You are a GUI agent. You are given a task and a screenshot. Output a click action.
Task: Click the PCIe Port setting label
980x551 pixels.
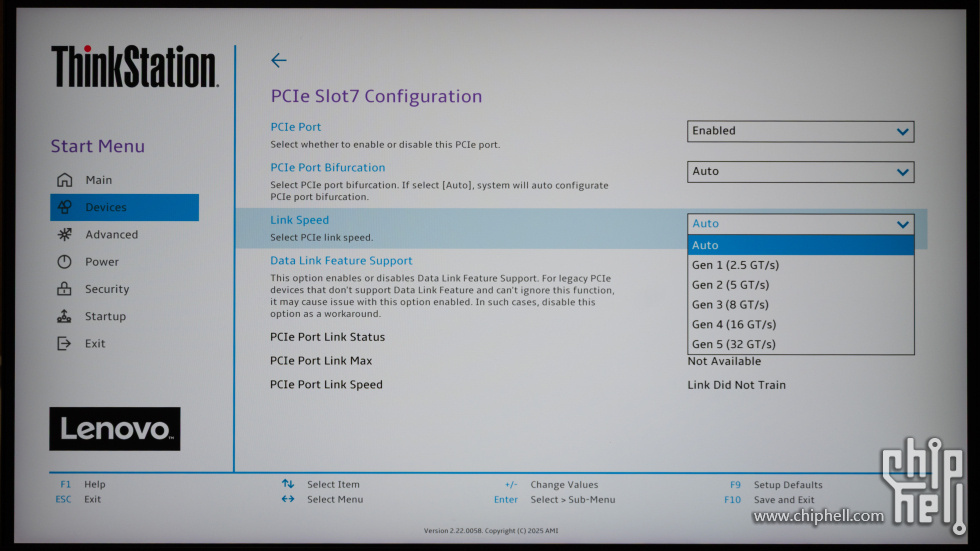[x=295, y=127]
